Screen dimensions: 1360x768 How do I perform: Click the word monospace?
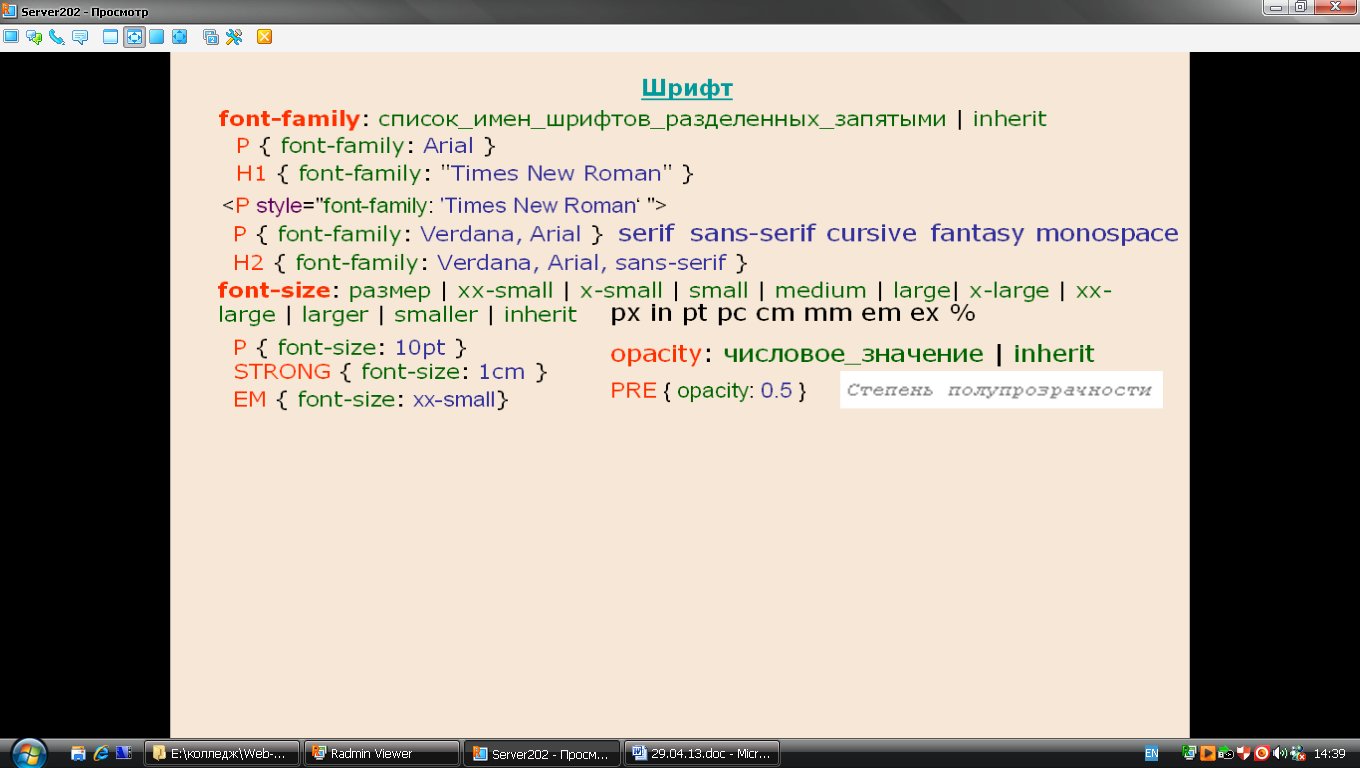click(x=1107, y=234)
